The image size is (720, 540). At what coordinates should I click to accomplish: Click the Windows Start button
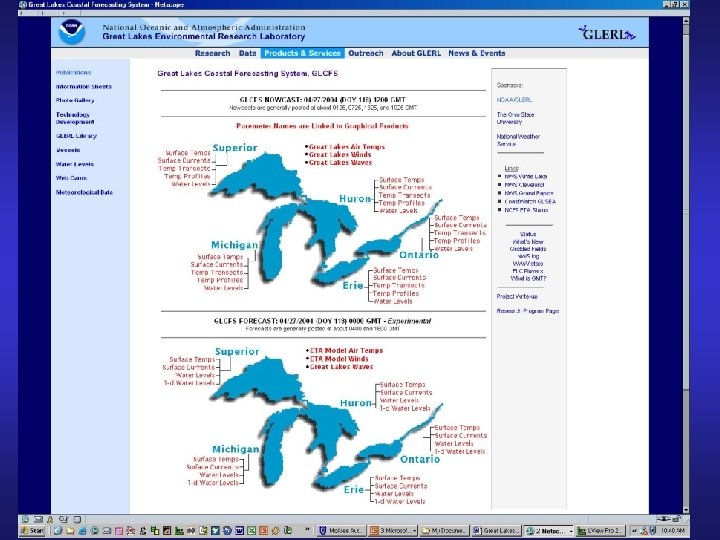32,530
